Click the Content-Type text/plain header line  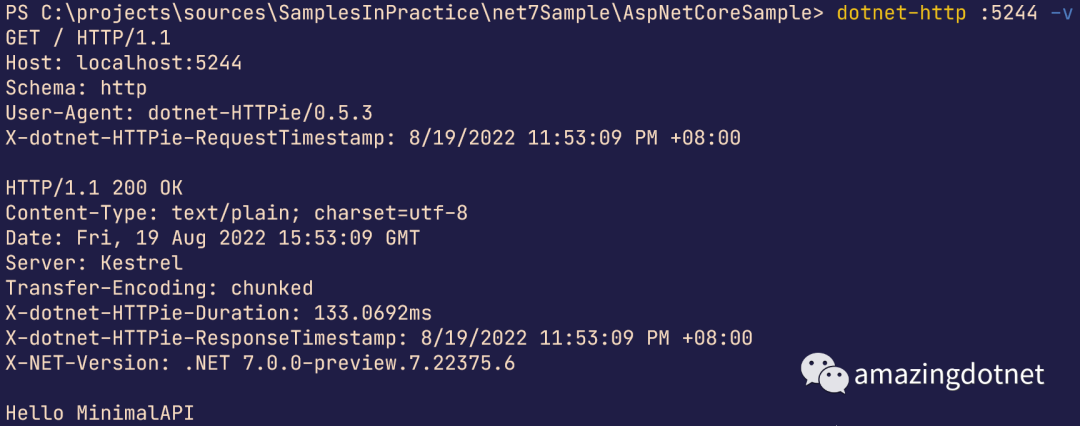coord(236,213)
